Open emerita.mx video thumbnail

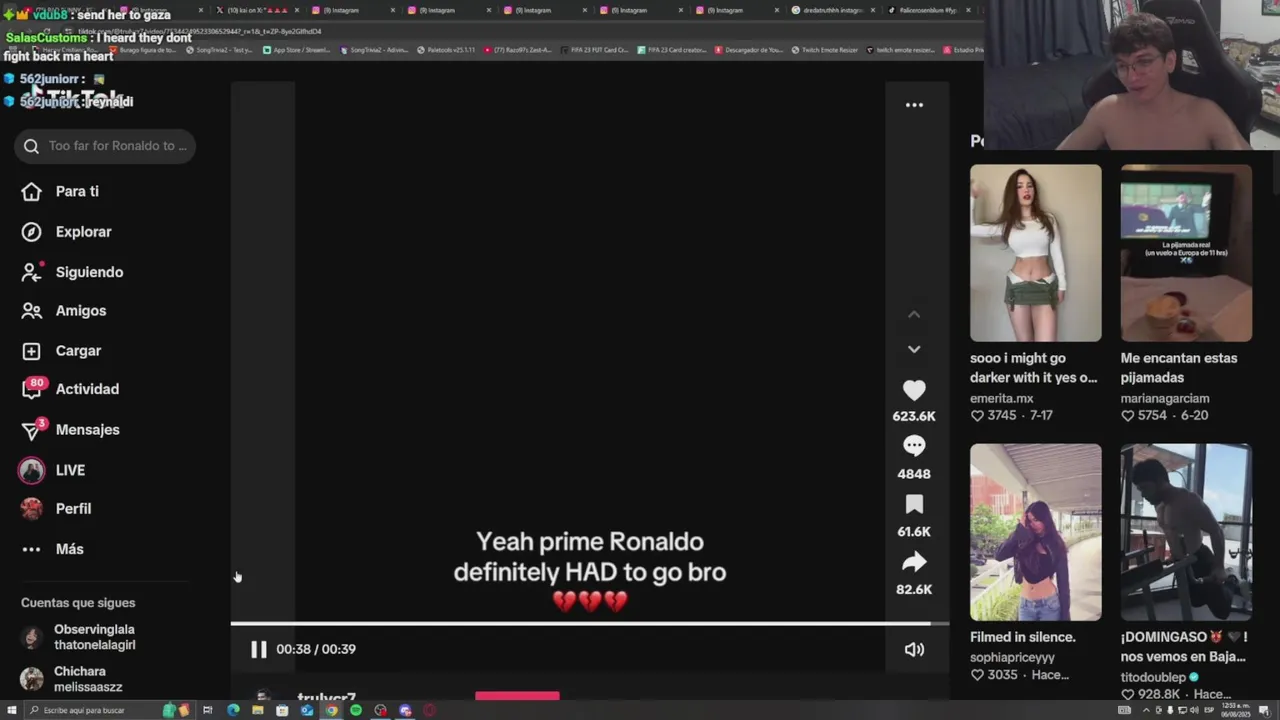(x=1035, y=253)
